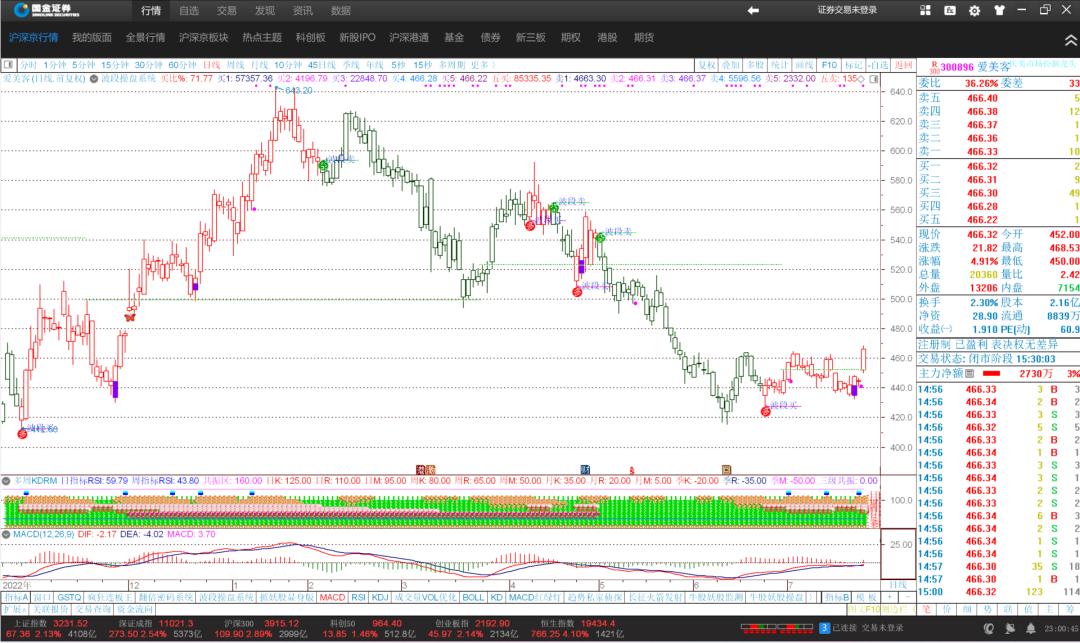This screenshot has width=1080, height=643.
Task: Click the F10 company info button
Action: [x=827, y=64]
